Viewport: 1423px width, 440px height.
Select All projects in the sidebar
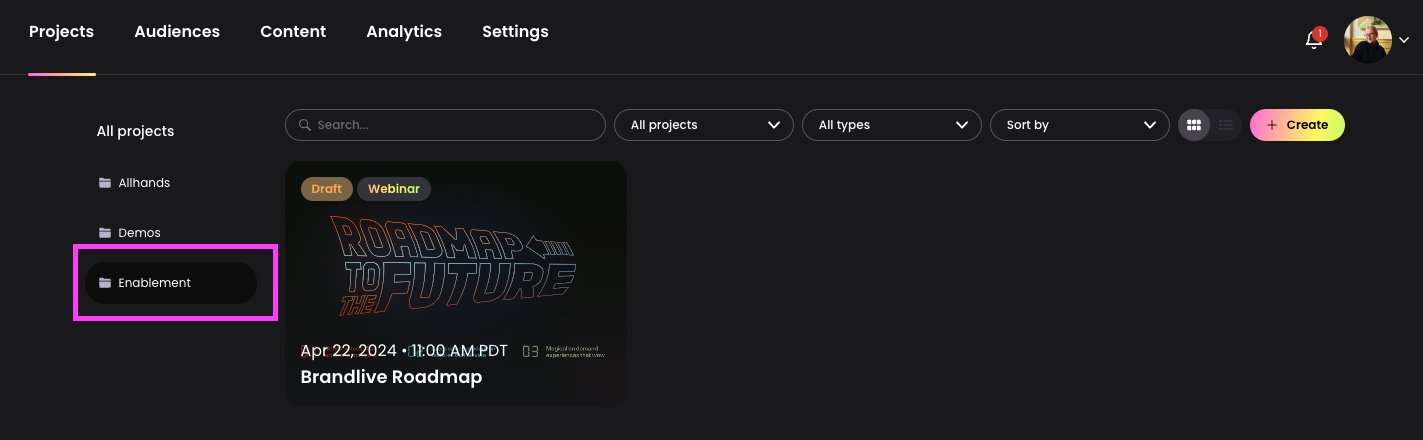point(135,131)
